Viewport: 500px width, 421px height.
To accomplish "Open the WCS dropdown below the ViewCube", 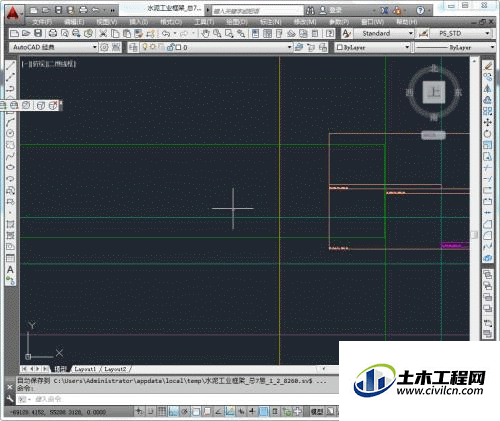I will click(433, 135).
